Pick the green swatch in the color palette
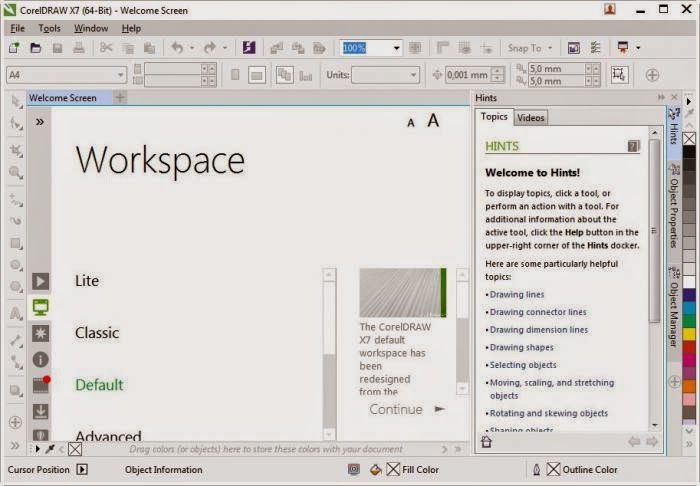 click(689, 321)
